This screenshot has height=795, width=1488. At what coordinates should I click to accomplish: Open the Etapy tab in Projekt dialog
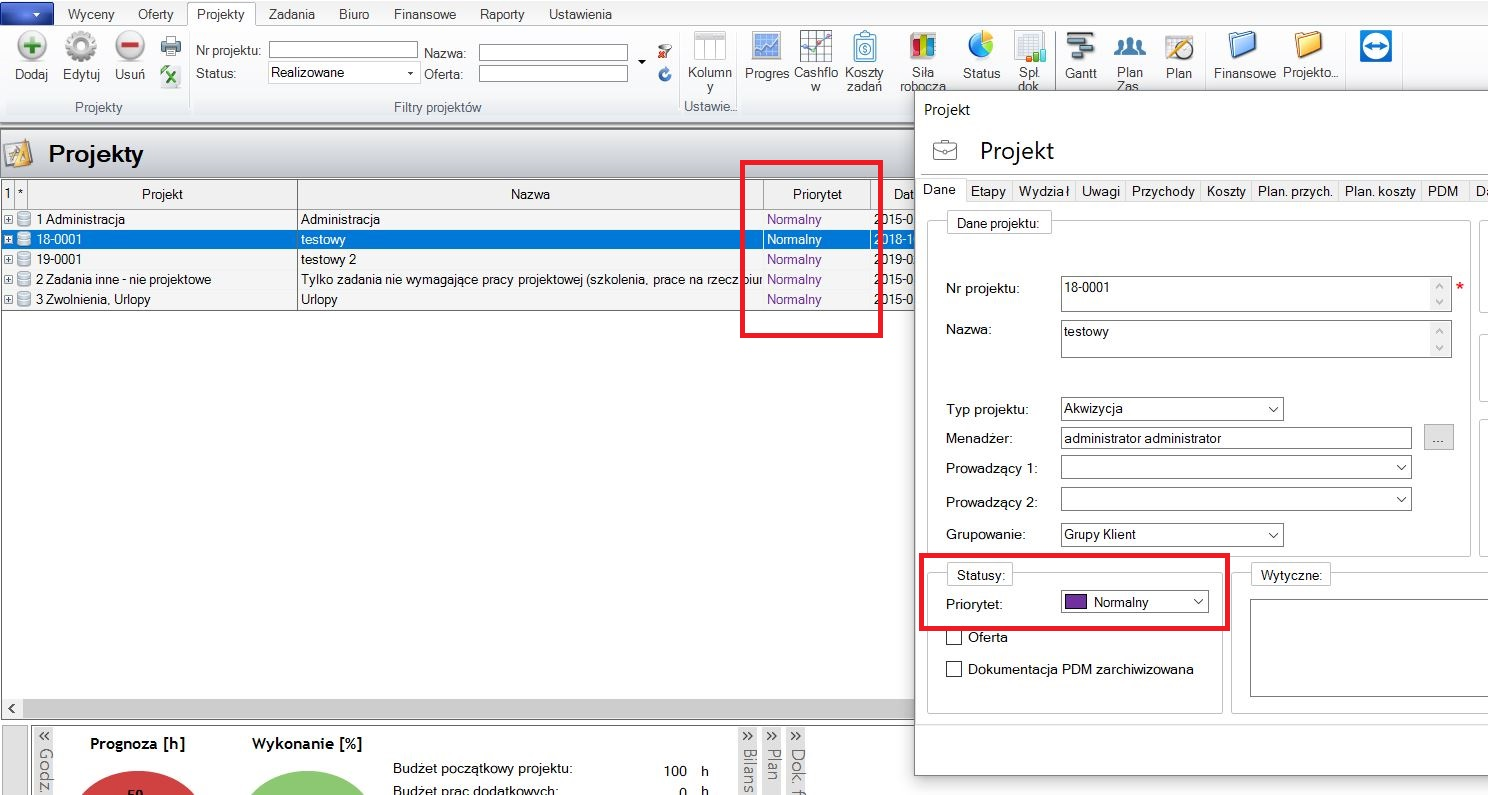click(x=988, y=191)
